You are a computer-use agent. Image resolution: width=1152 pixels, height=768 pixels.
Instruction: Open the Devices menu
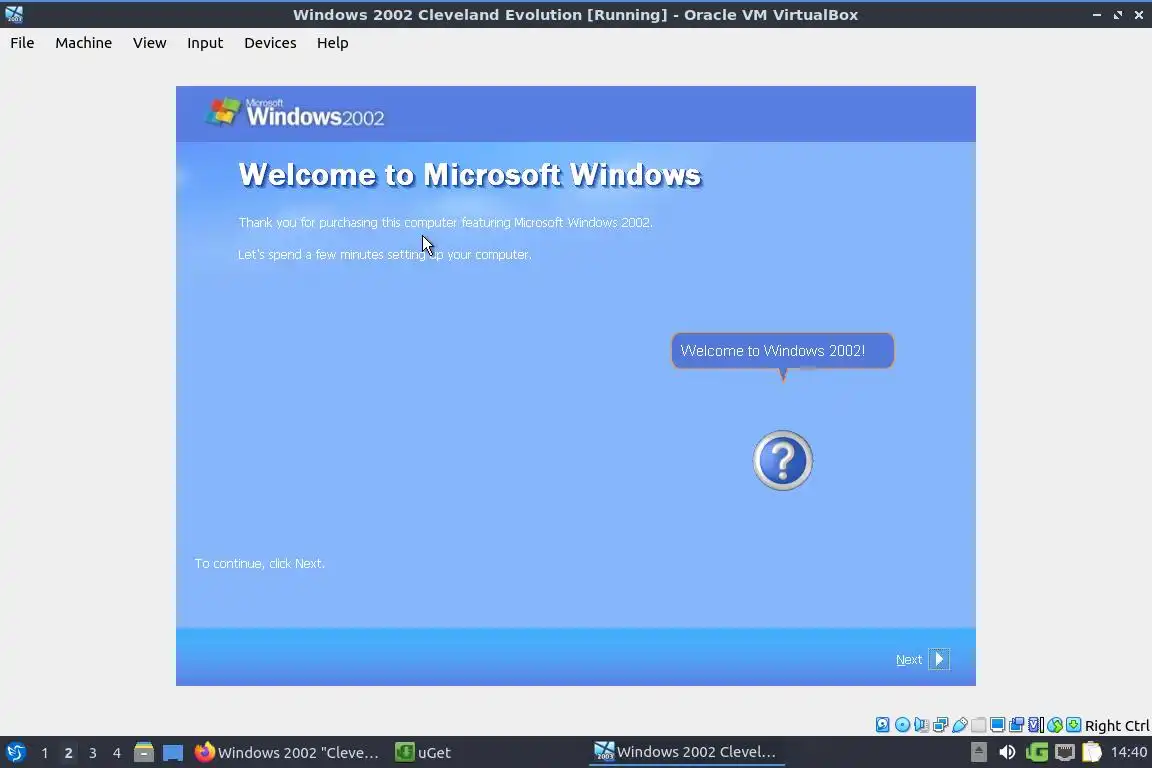pos(270,43)
